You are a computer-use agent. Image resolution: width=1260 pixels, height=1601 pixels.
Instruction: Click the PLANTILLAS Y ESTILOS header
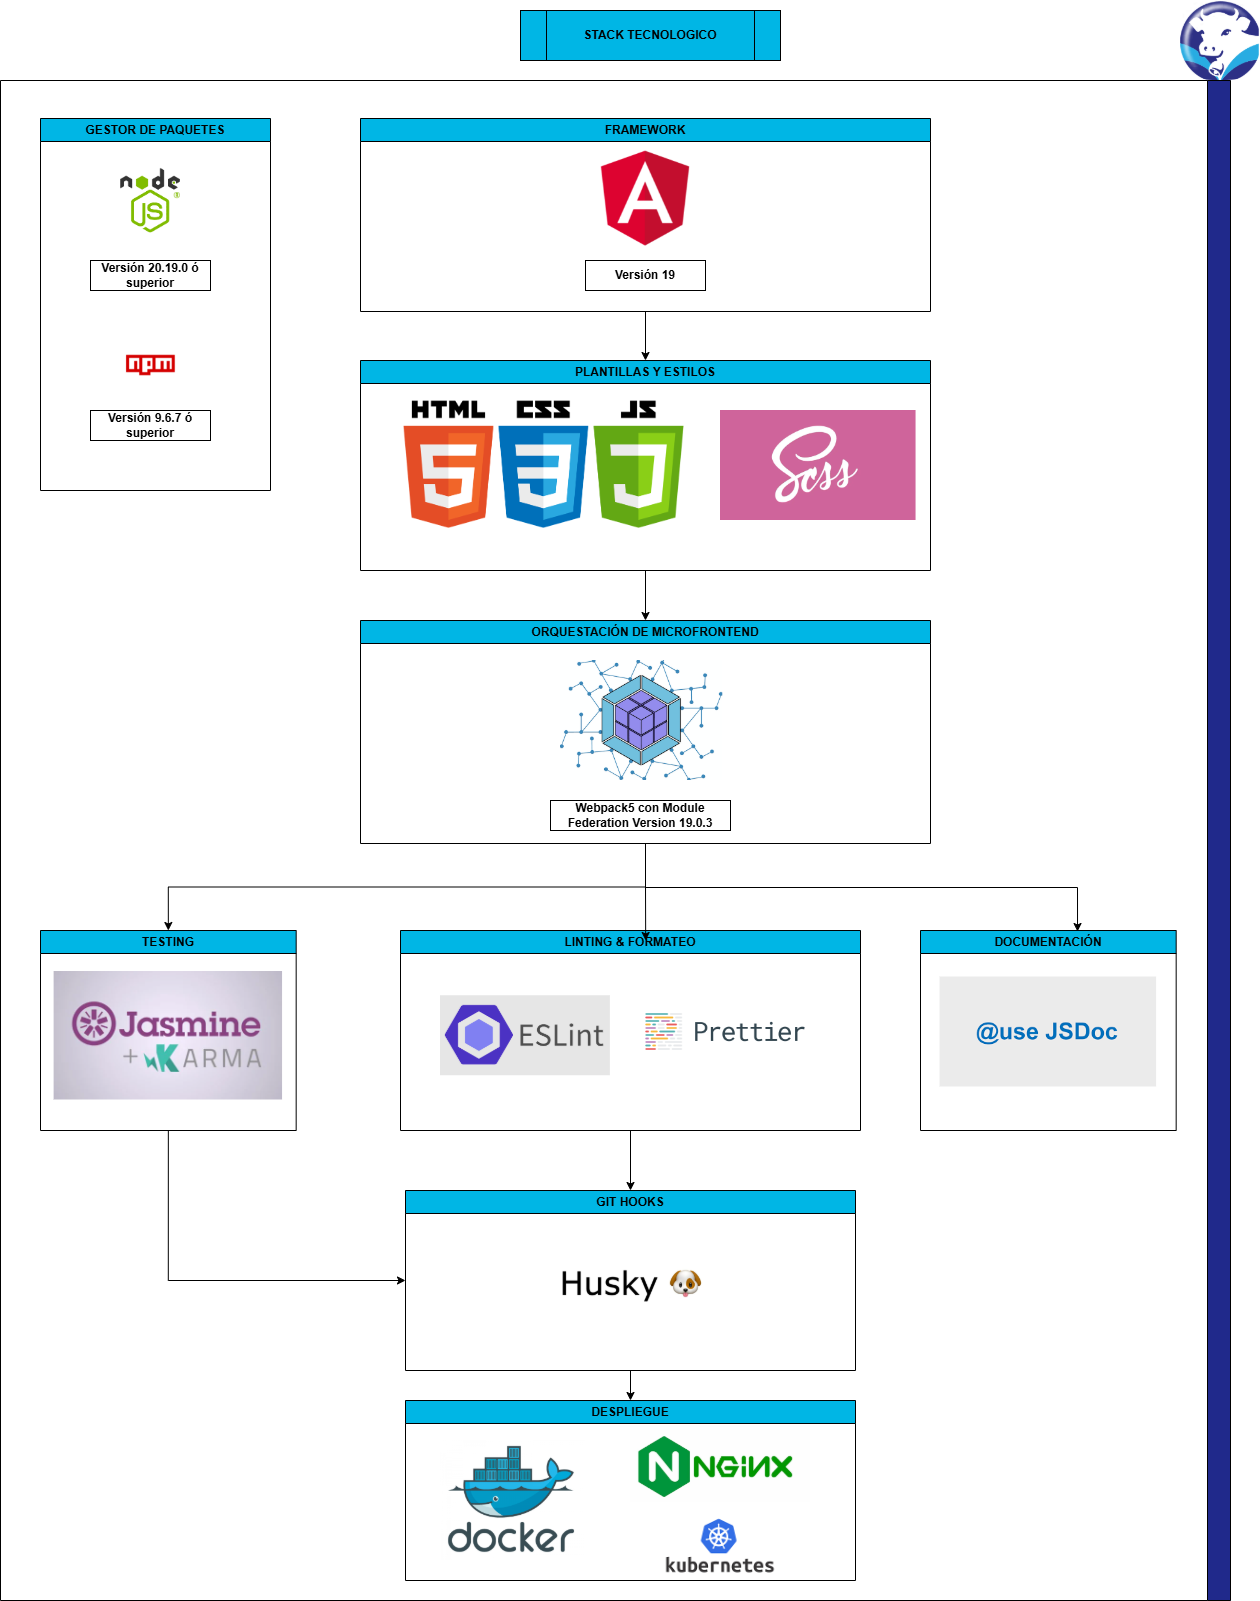click(x=645, y=372)
